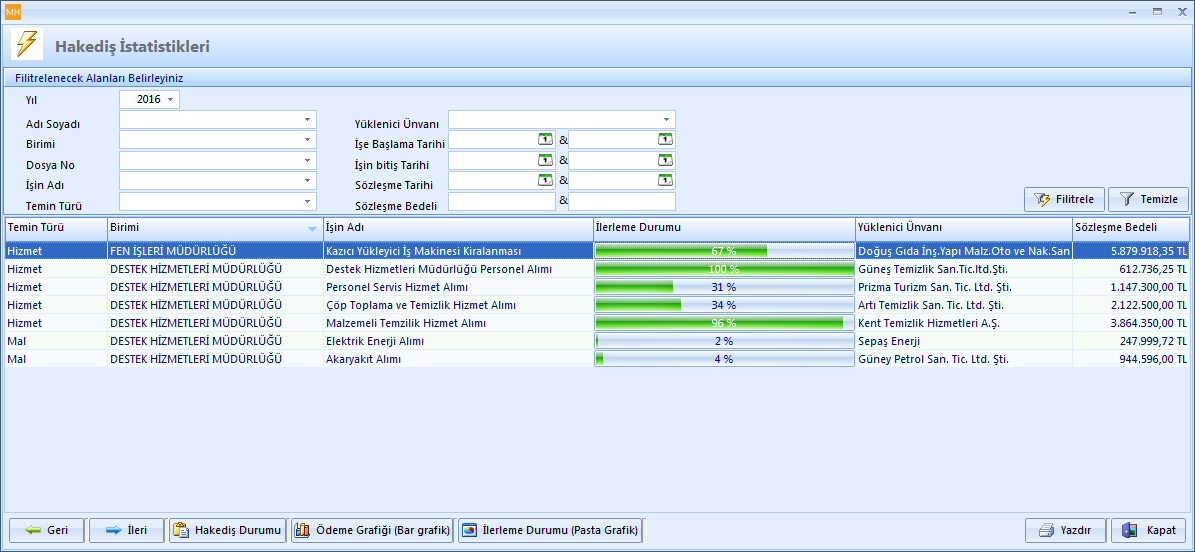This screenshot has height=552, width=1195.
Task: Click the first Sözleşme Bedeli input field
Action: 501,202
